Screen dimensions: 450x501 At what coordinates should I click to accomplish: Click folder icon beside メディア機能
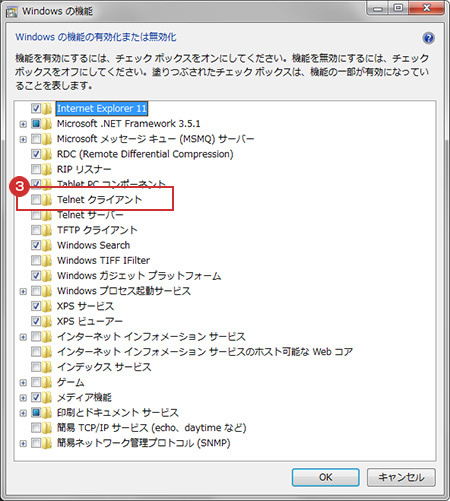(47, 397)
